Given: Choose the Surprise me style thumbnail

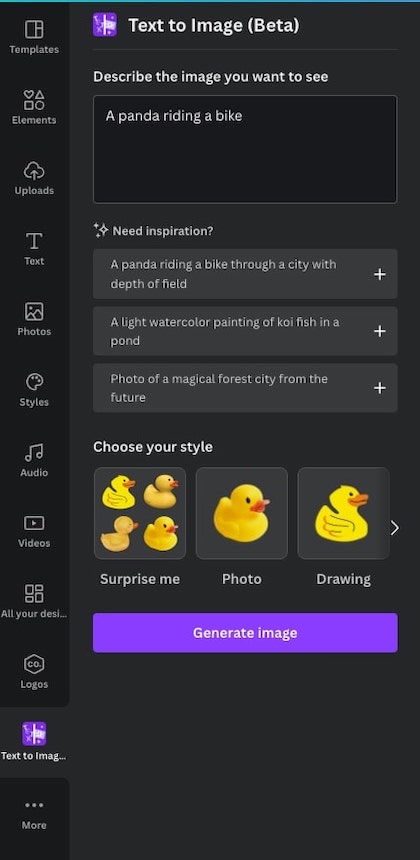Looking at the screenshot, I should pyautogui.click(x=140, y=513).
